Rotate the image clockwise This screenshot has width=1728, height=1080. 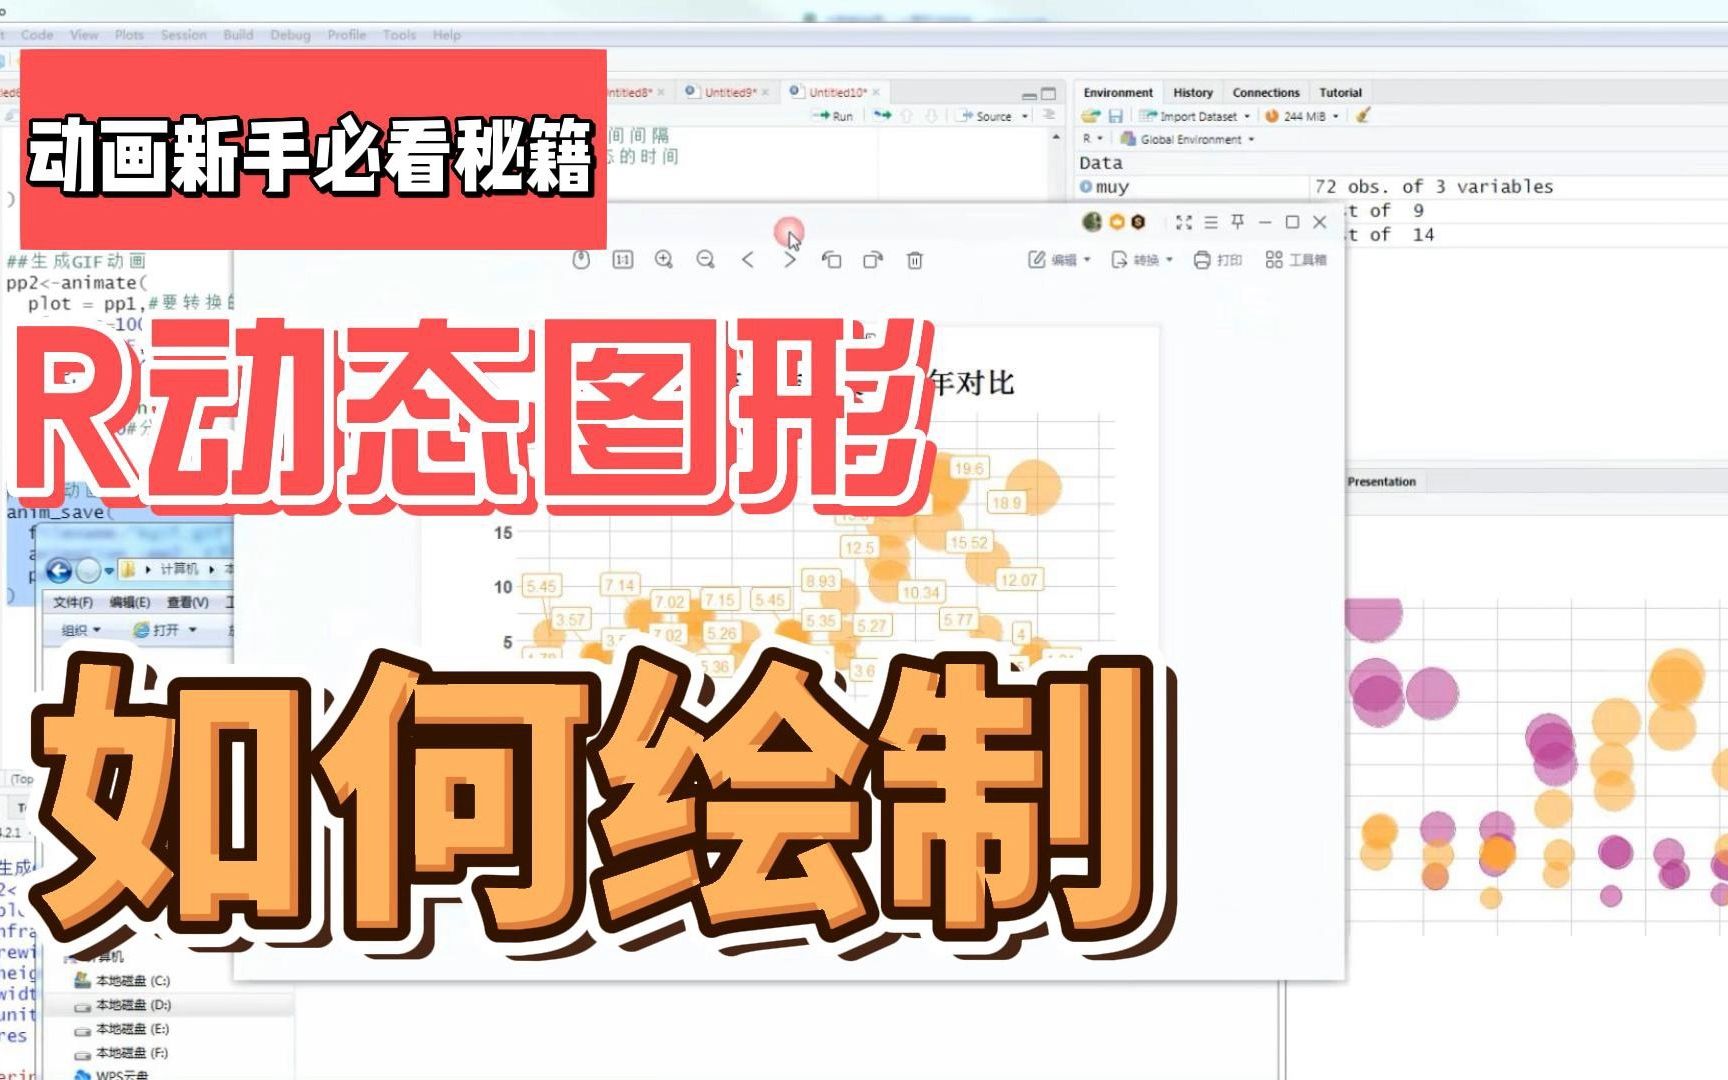point(871,259)
